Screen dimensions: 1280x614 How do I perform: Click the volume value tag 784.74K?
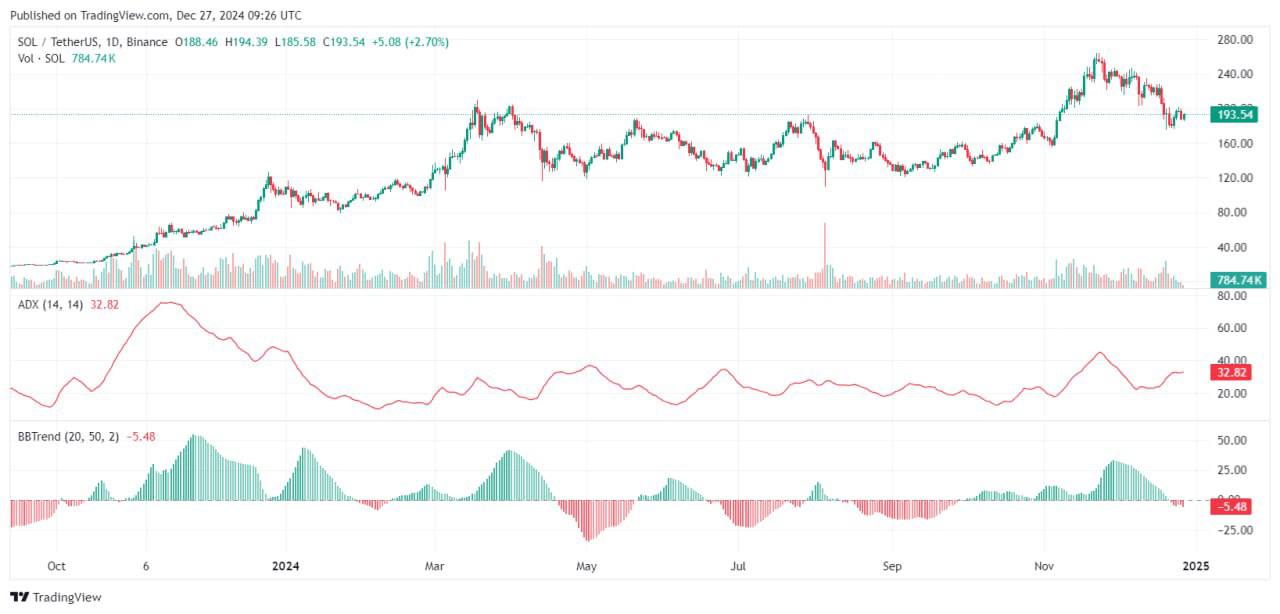click(x=1238, y=280)
